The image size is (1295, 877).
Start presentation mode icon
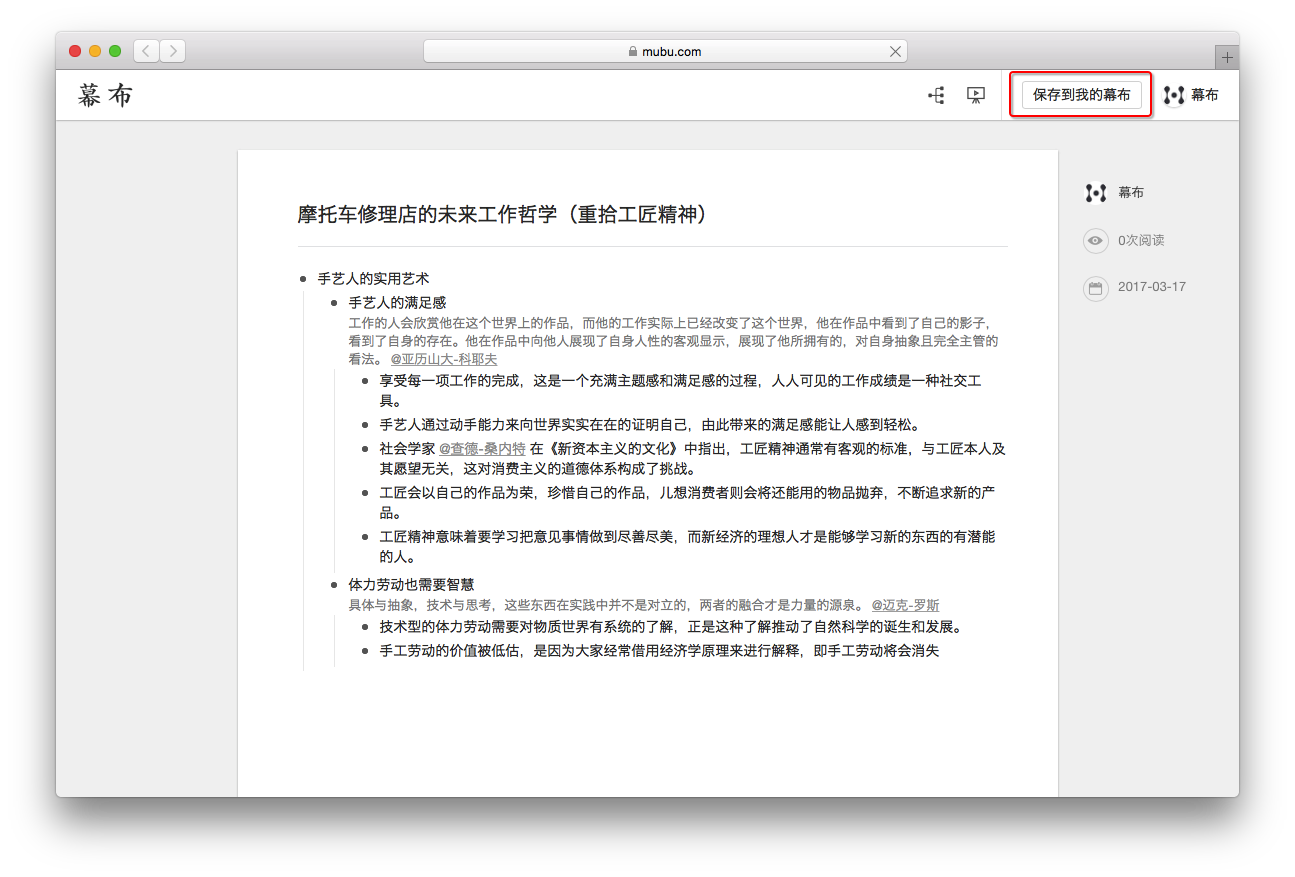coord(976,96)
